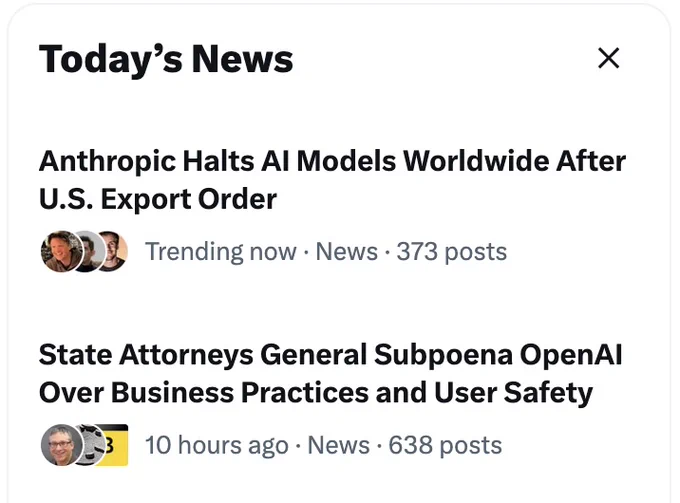680x503 pixels.
Task: Click the Today's News heading
Action: pyautogui.click(x=166, y=59)
